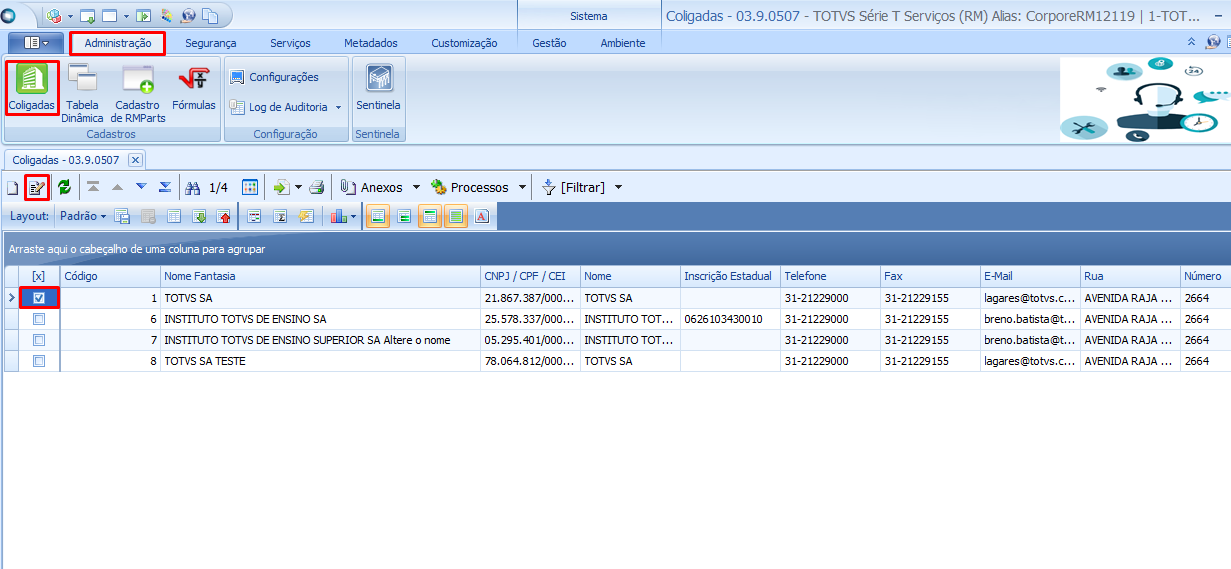Screen dimensions: 1231x569
Task: Open search with the binoculars icon
Action: click(x=194, y=187)
